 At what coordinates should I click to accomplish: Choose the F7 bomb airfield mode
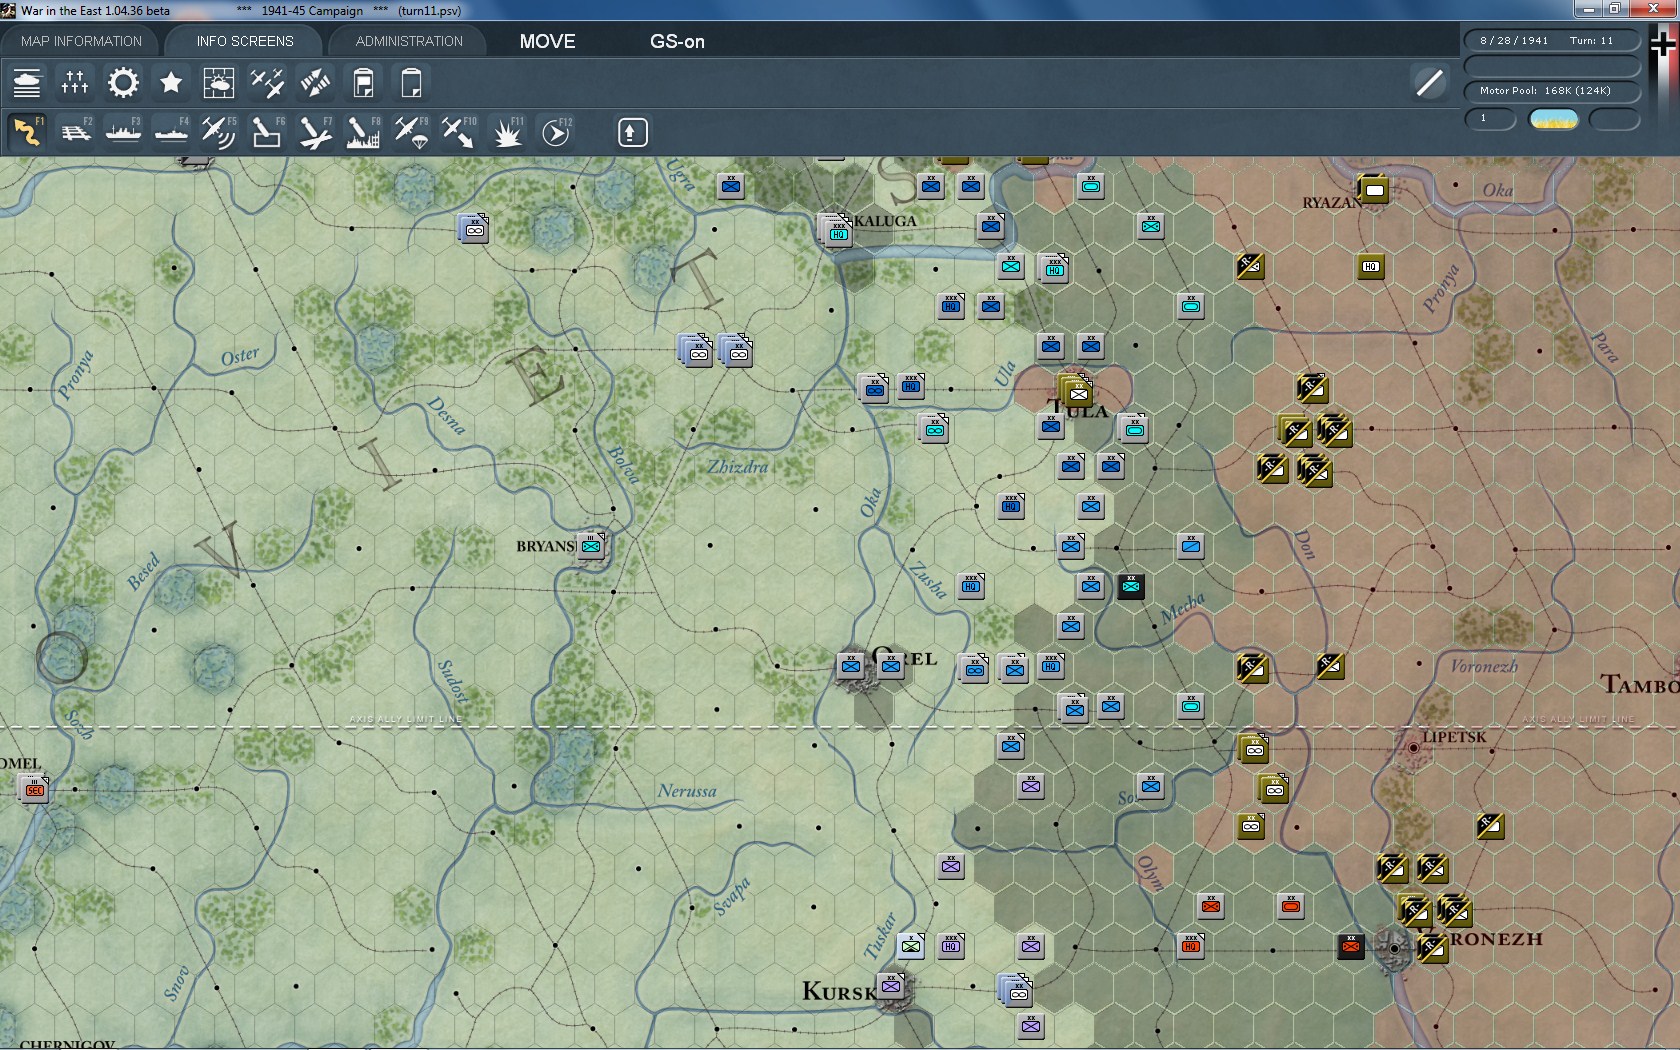click(x=315, y=132)
